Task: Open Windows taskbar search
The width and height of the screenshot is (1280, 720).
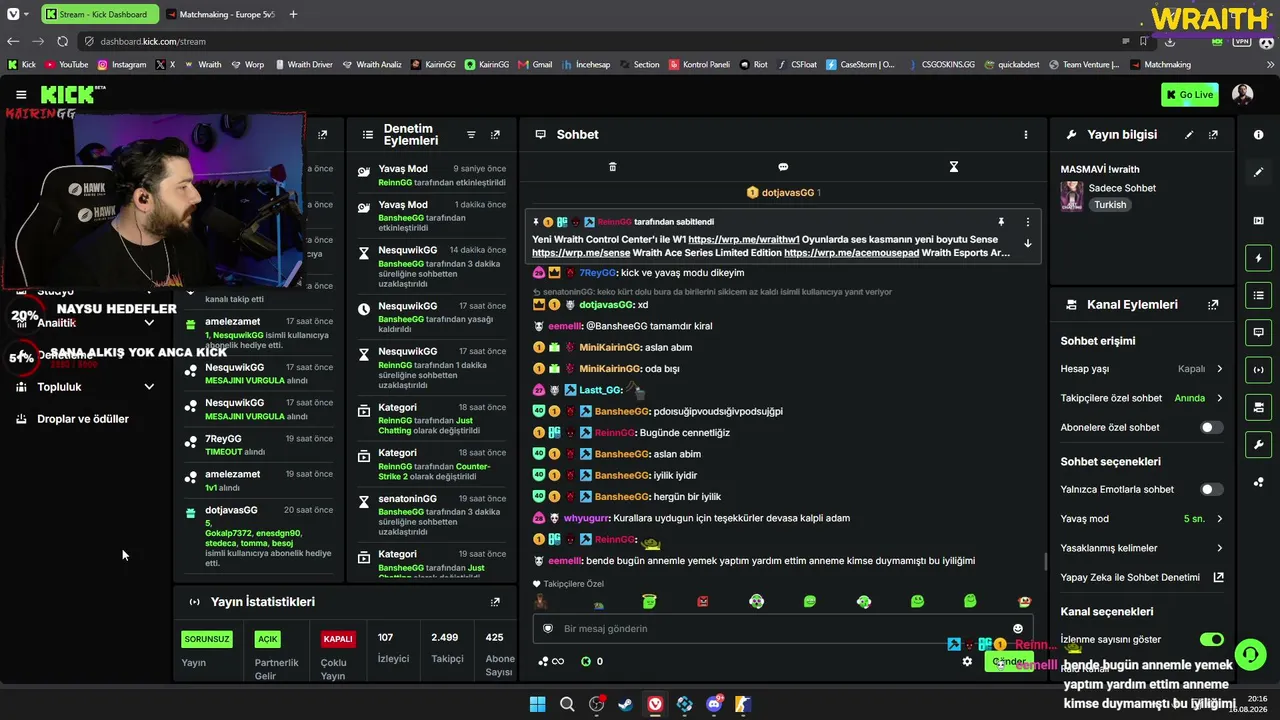Action: (567, 704)
